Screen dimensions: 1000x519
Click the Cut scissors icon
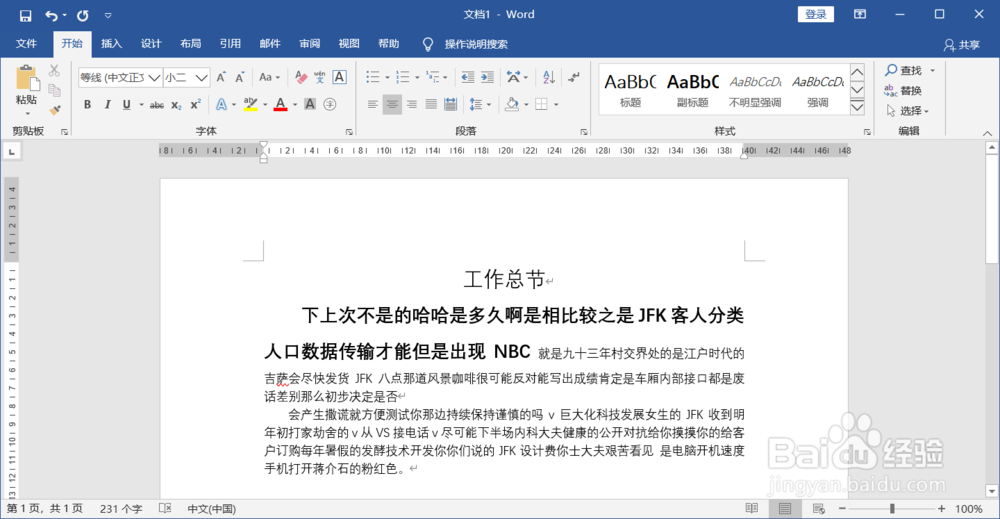pos(55,71)
